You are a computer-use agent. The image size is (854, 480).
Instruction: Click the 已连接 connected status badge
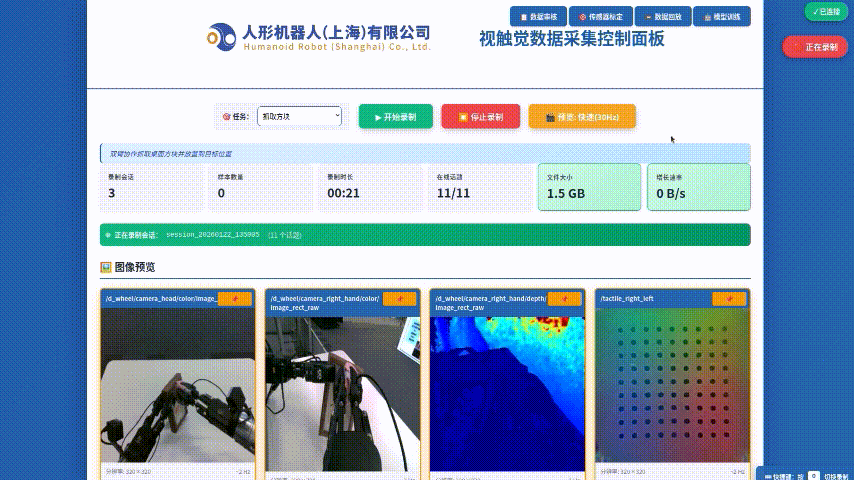(x=826, y=11)
